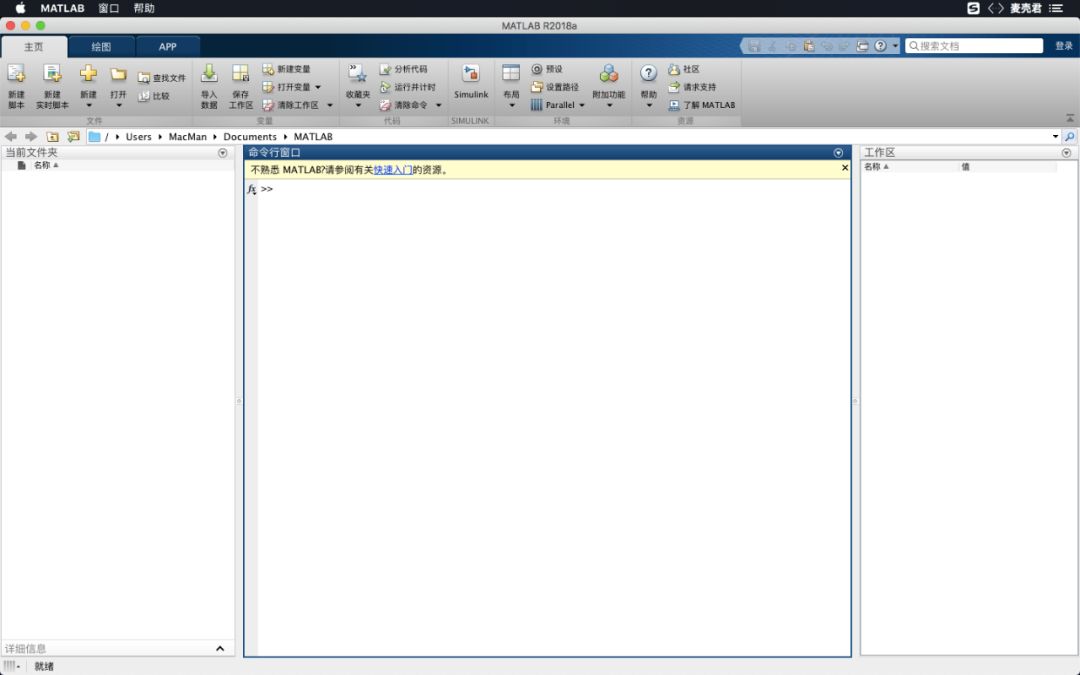This screenshot has width=1080, height=675.
Task: Click the 新建实时脚本 live script icon
Action: tap(52, 74)
